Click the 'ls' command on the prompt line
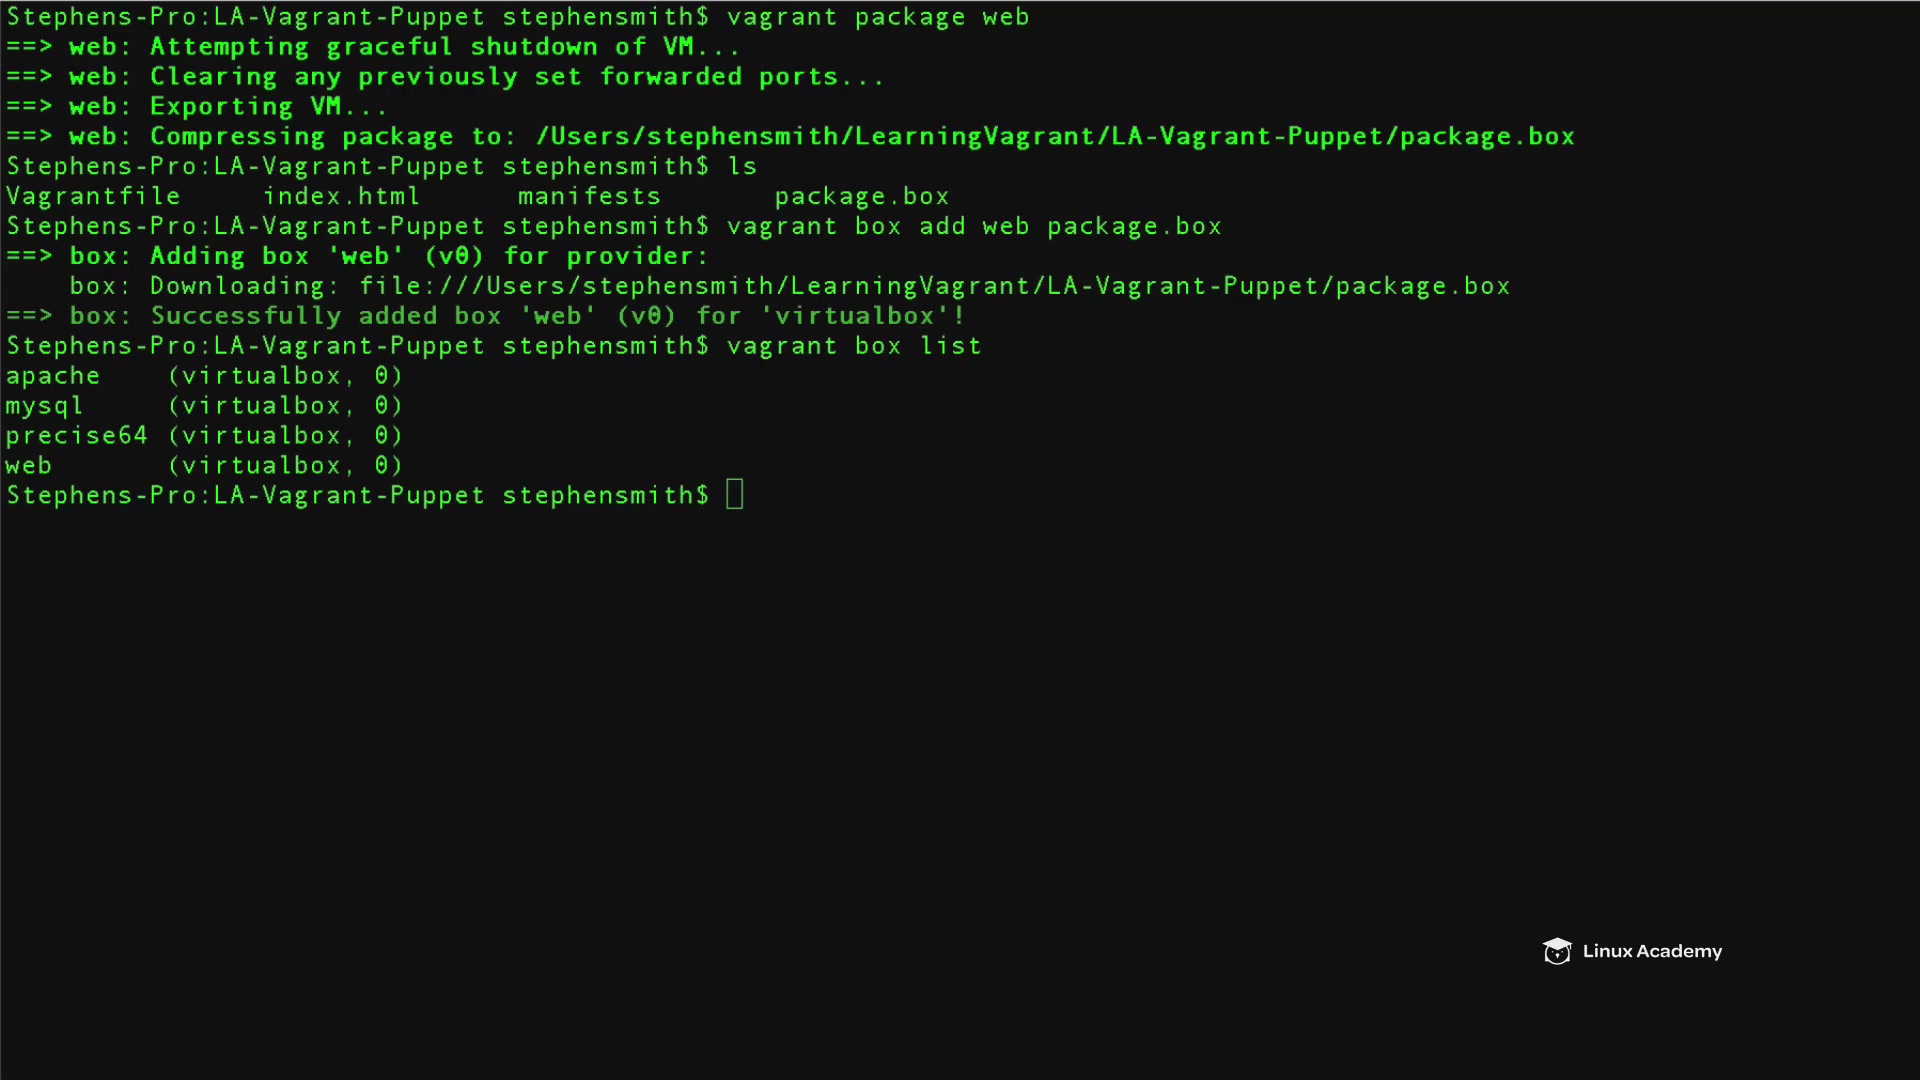 [742, 167]
